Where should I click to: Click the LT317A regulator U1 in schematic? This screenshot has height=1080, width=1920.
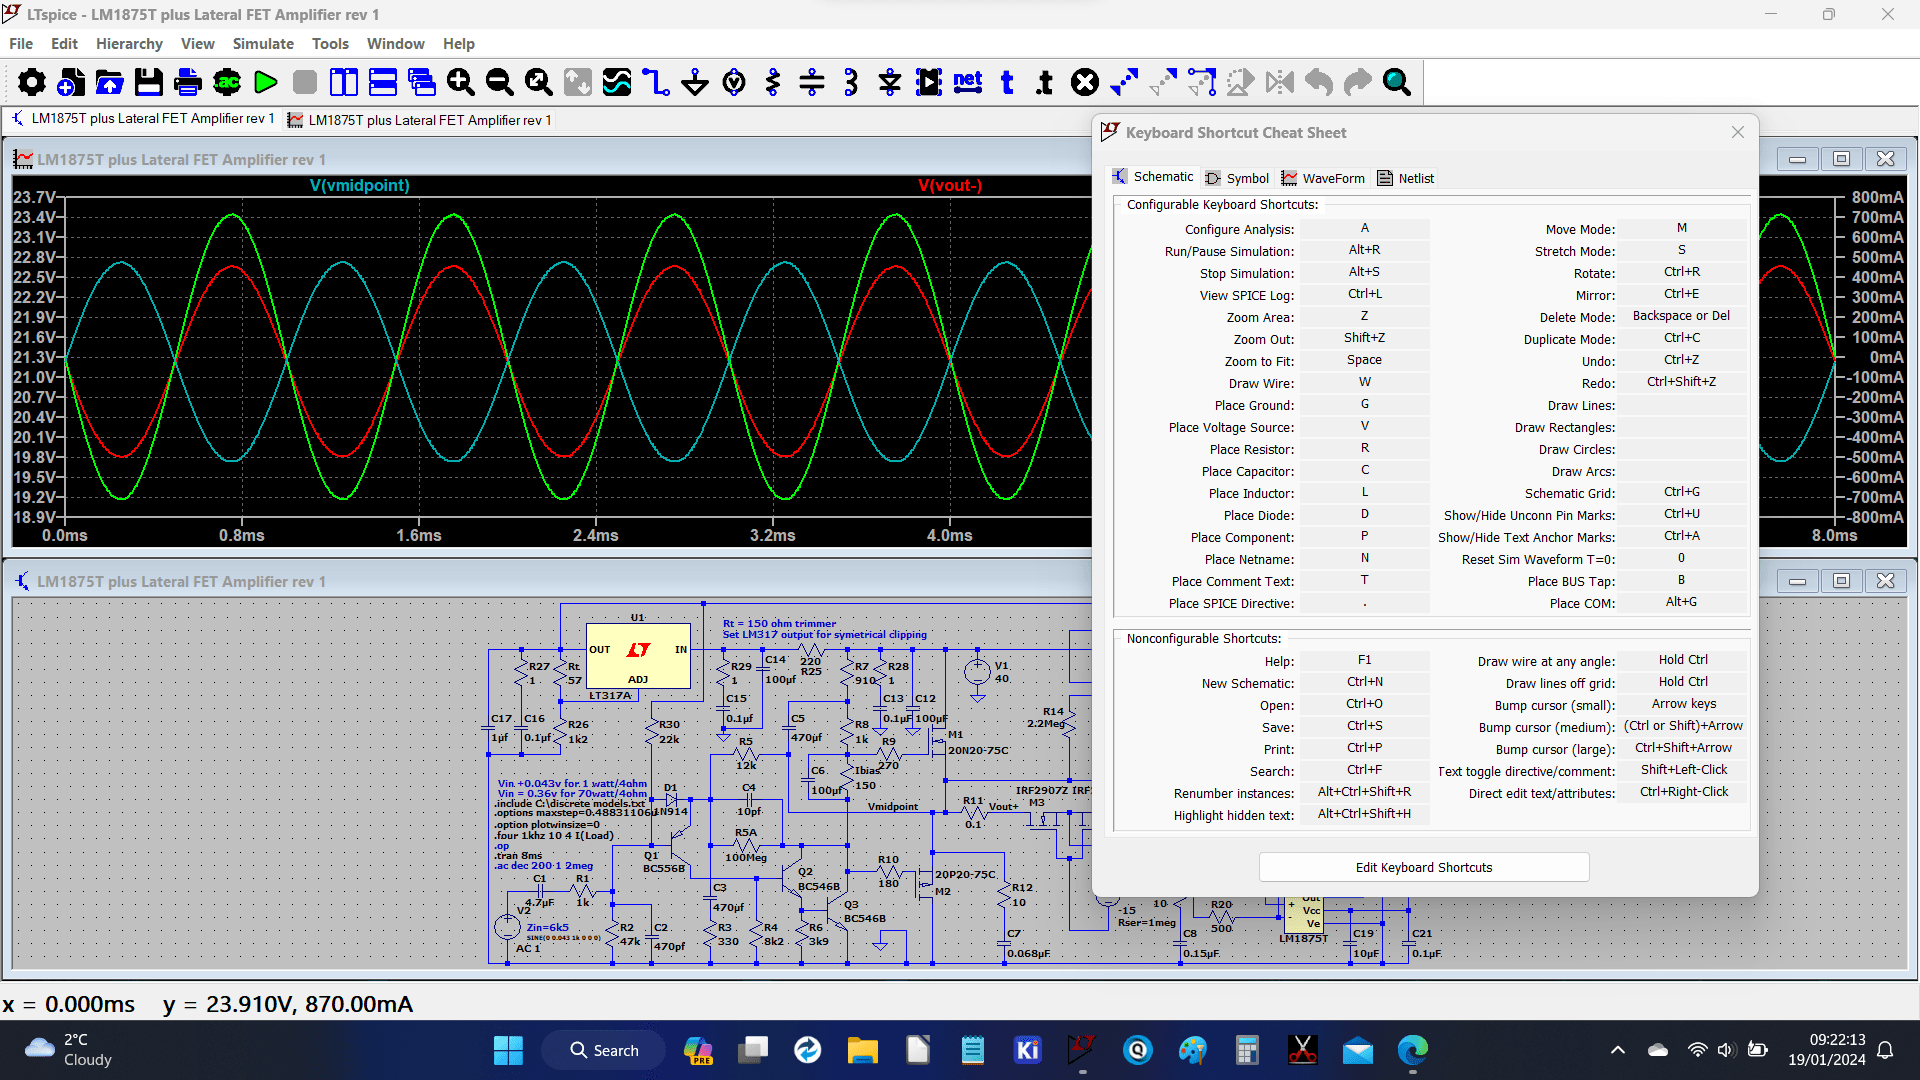pyautogui.click(x=638, y=656)
